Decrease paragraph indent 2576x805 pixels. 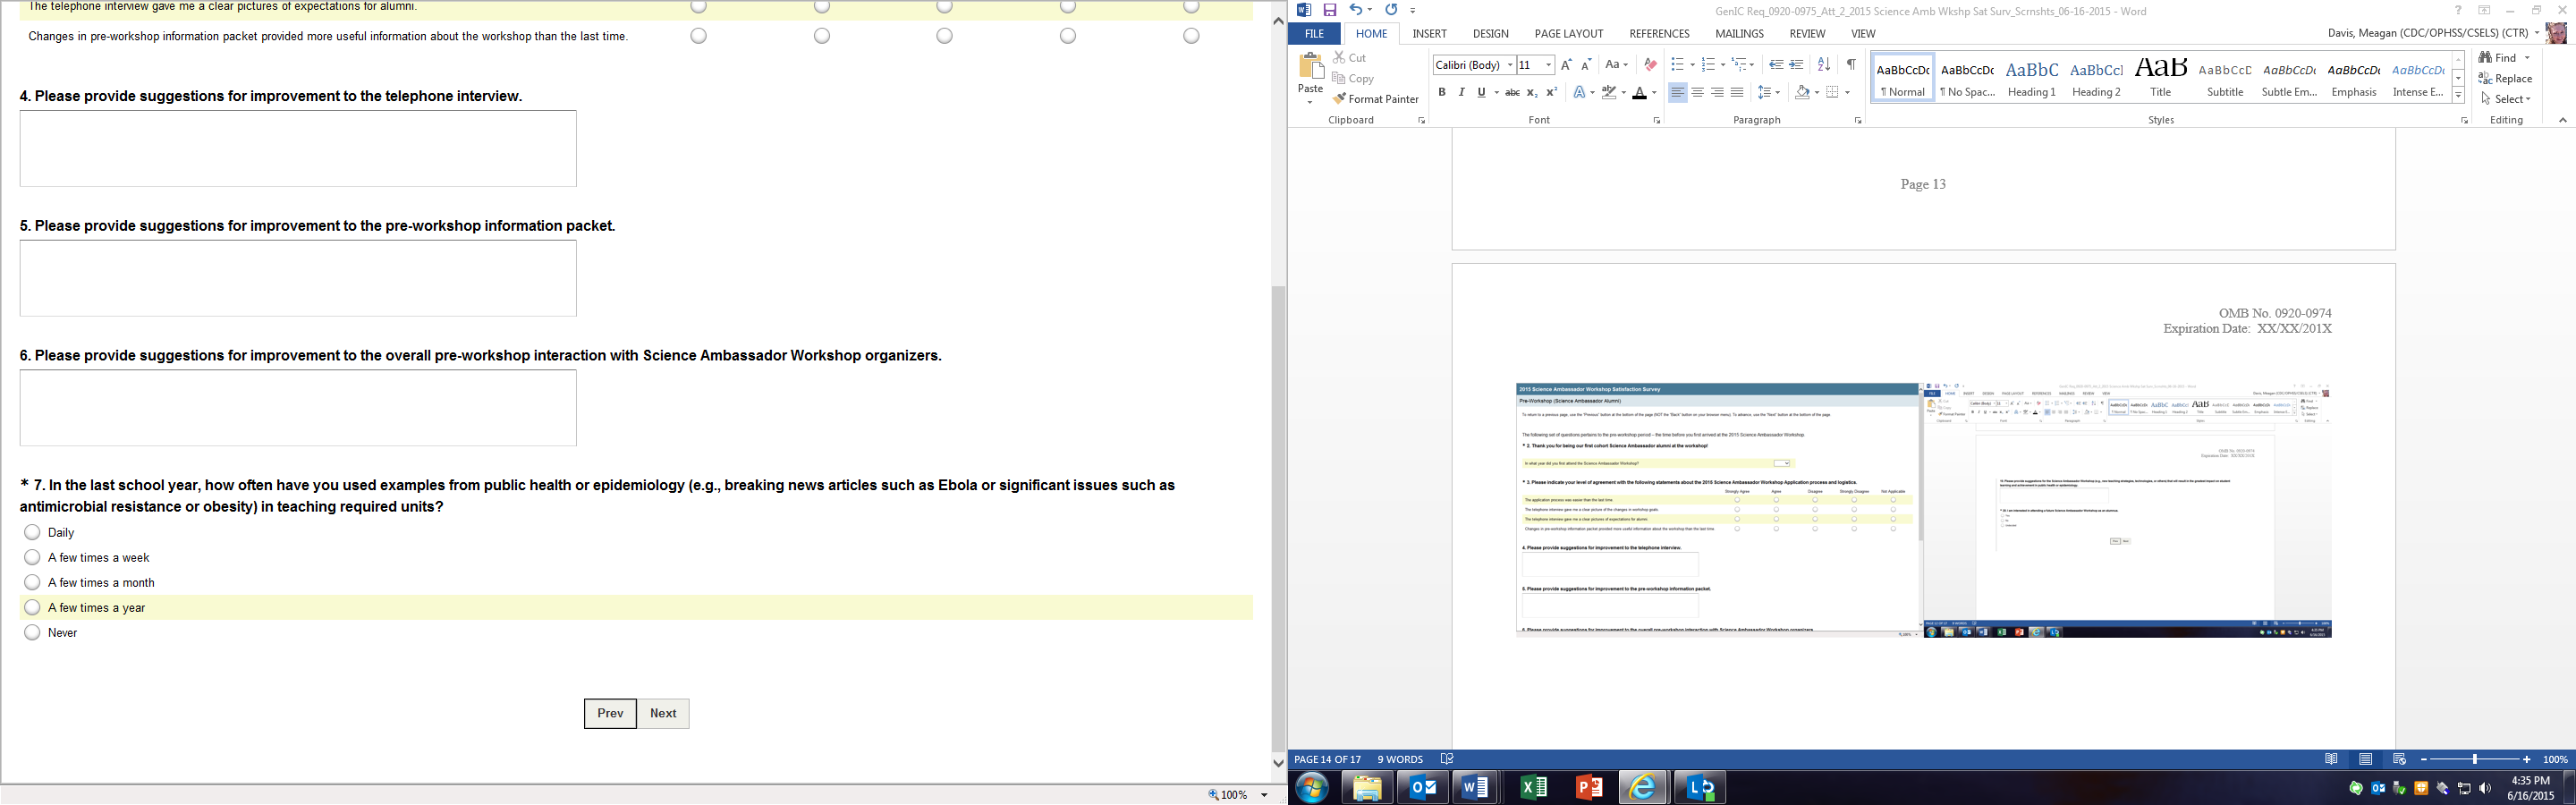1776,65
